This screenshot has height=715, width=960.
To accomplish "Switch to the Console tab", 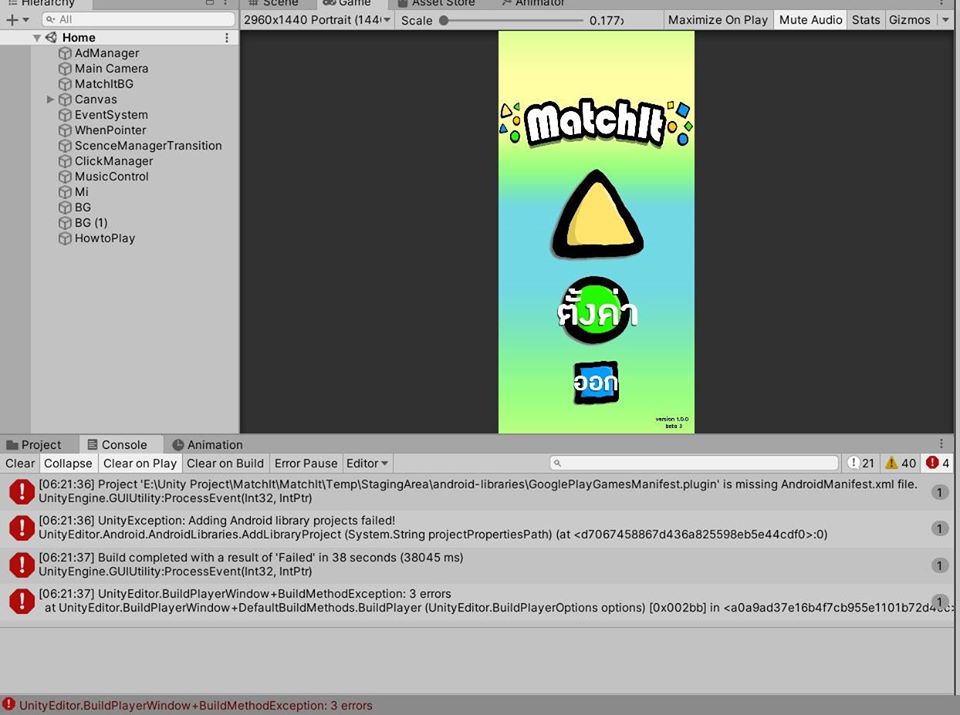I will [118, 444].
